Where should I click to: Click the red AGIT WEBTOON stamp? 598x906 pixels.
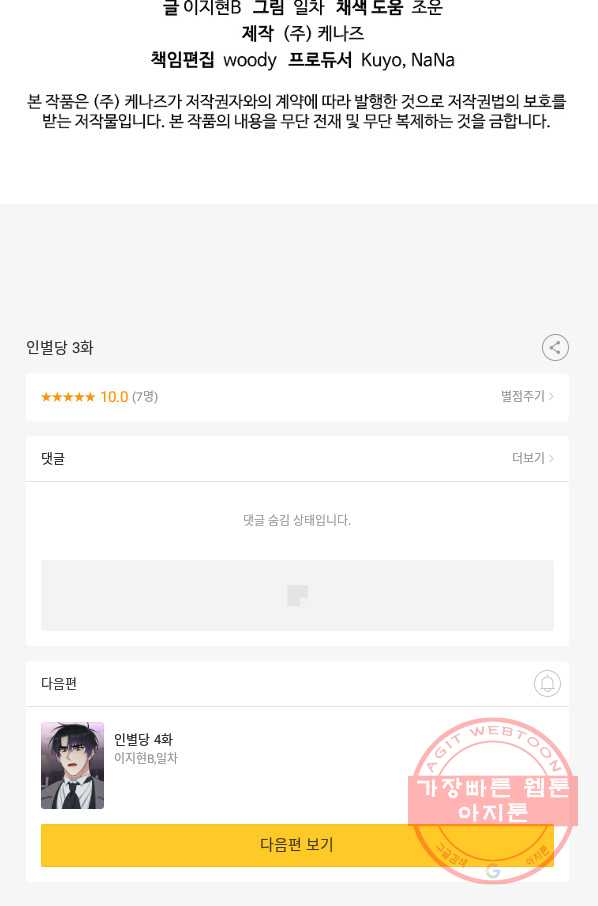pyautogui.click(x=492, y=801)
